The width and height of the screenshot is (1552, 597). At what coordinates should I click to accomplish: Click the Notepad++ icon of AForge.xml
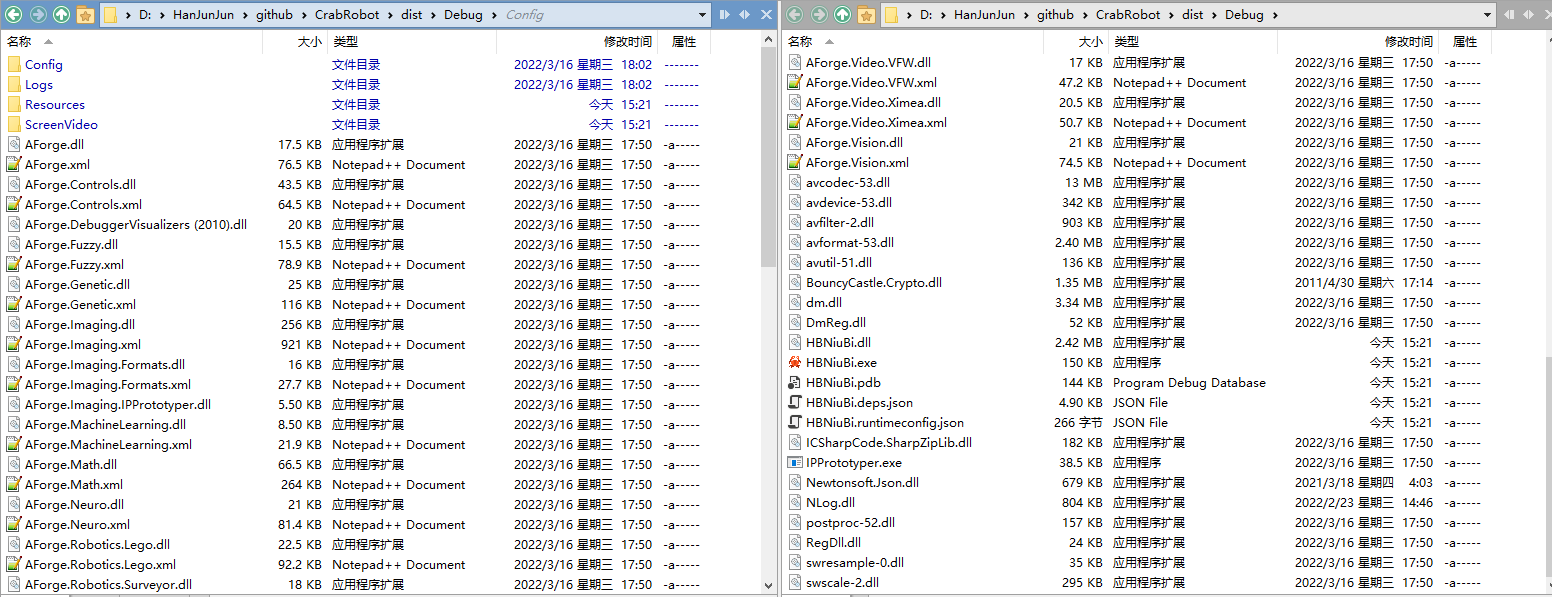[14, 164]
